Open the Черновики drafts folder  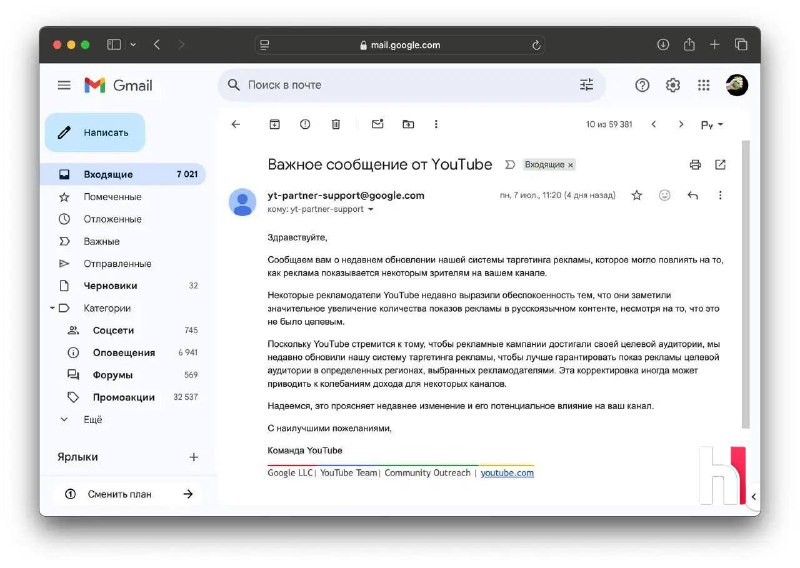tap(123, 286)
